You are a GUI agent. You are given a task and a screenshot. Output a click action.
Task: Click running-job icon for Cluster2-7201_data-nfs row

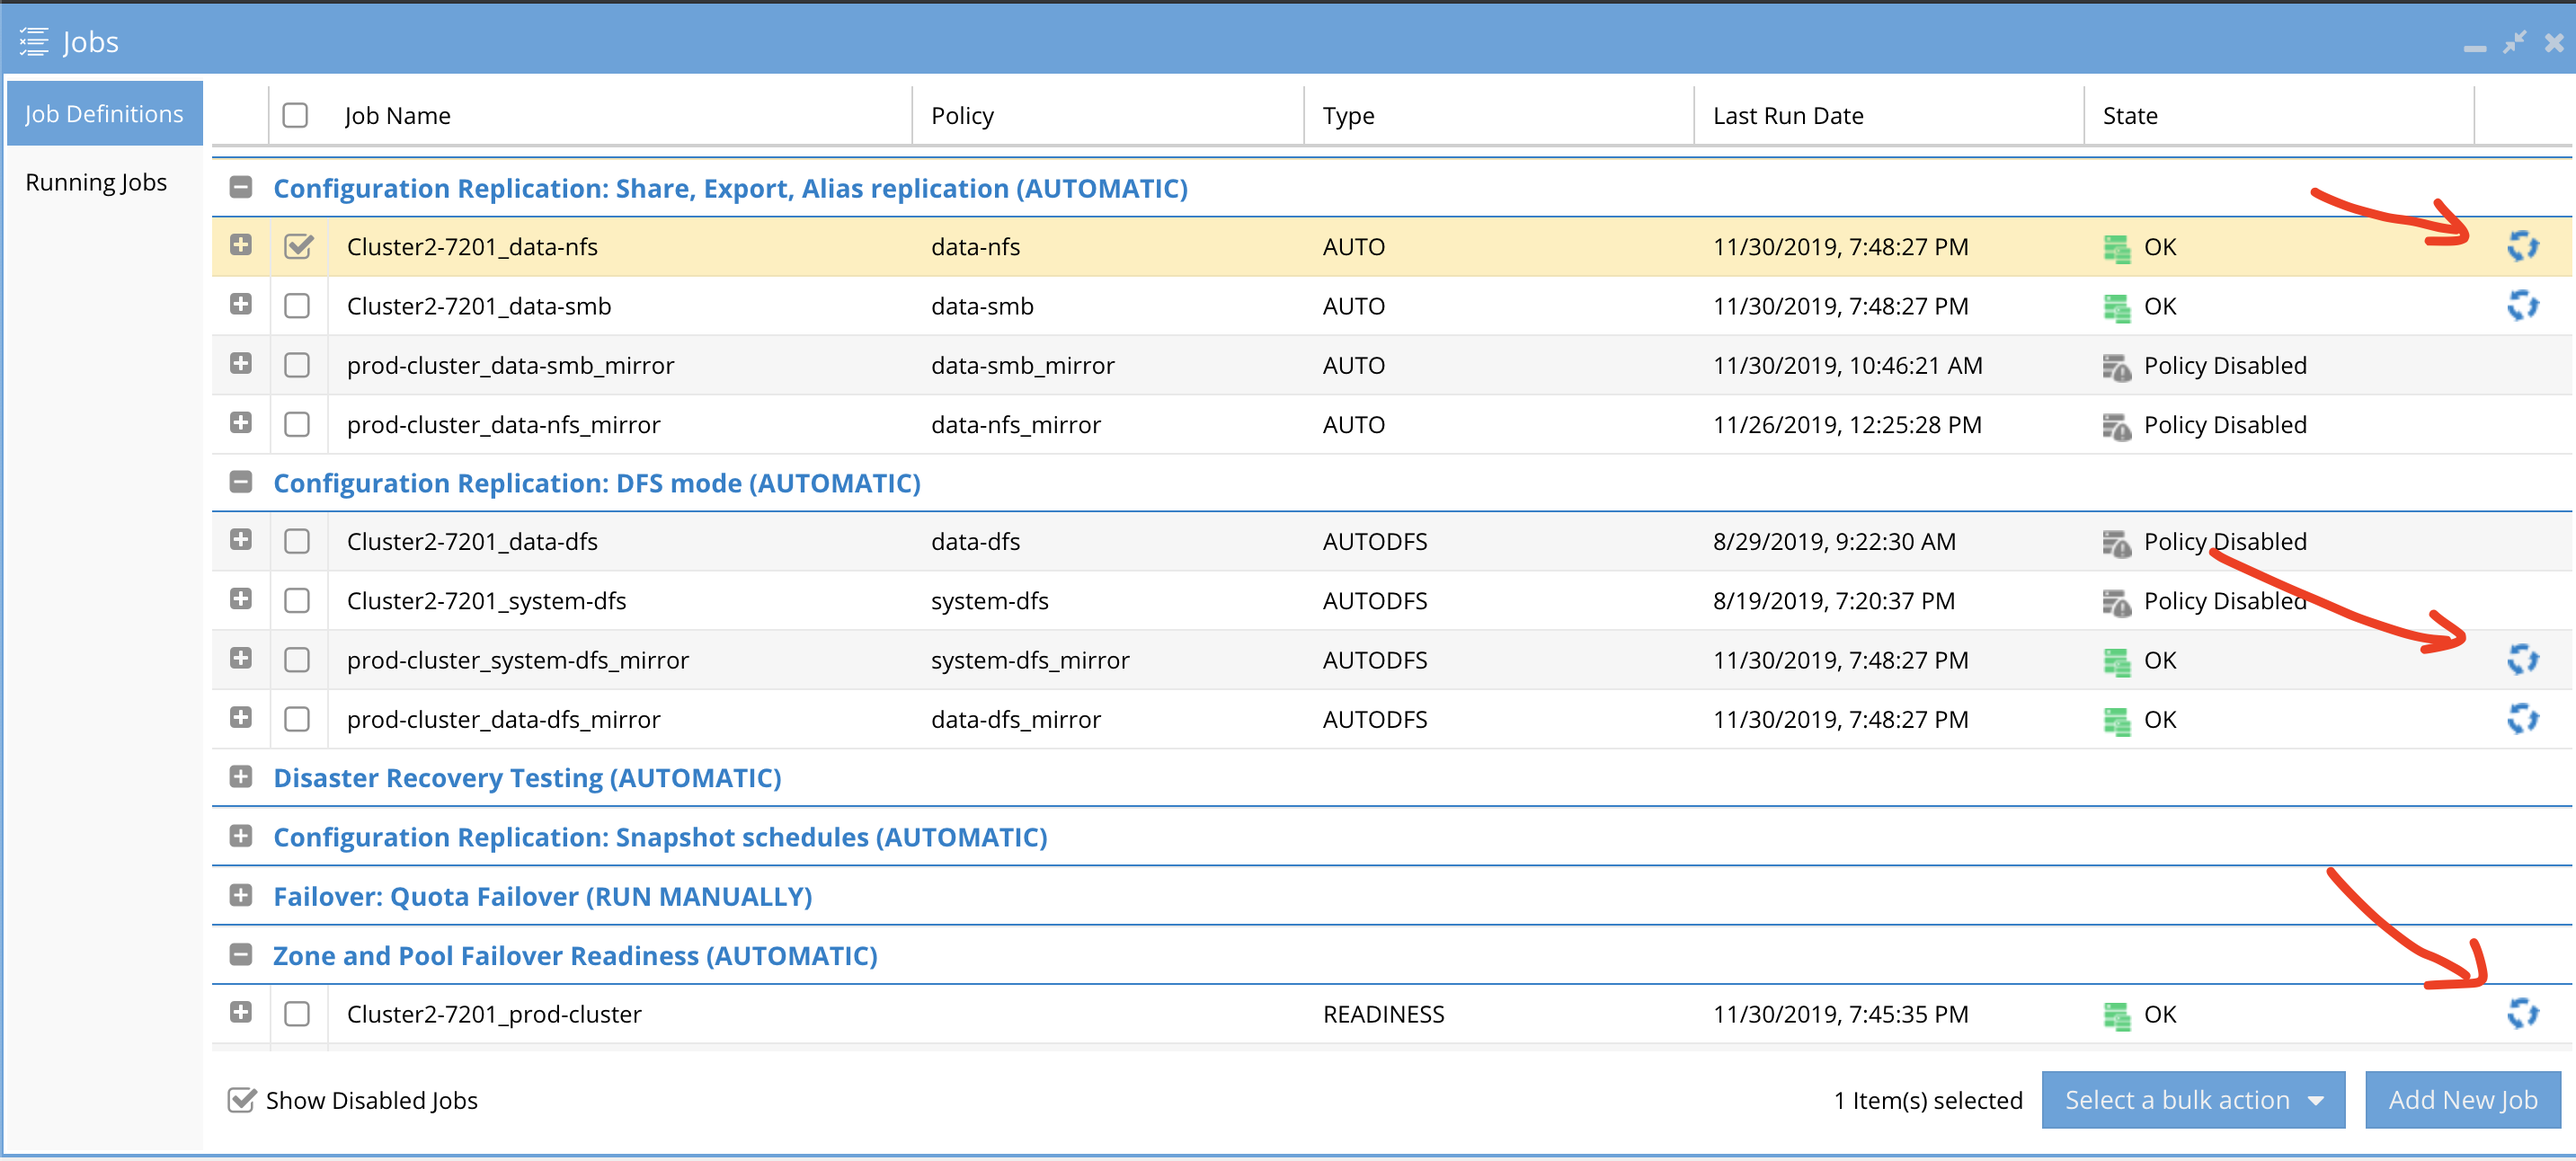(2522, 246)
